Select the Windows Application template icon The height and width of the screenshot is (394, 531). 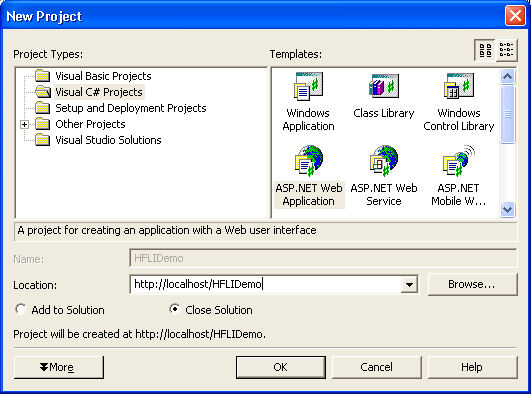tap(308, 86)
